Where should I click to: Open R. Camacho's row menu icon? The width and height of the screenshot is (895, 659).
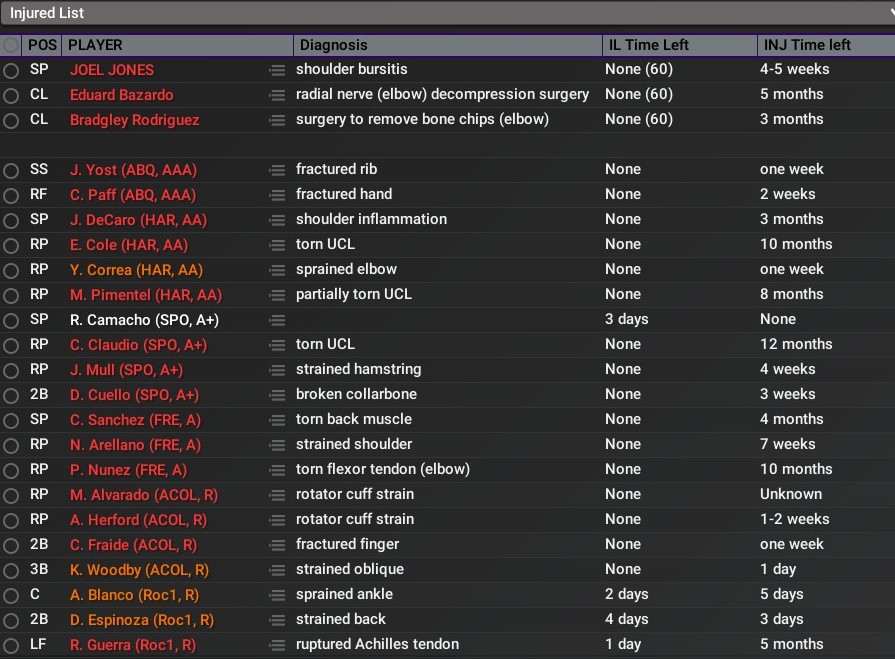tap(277, 320)
